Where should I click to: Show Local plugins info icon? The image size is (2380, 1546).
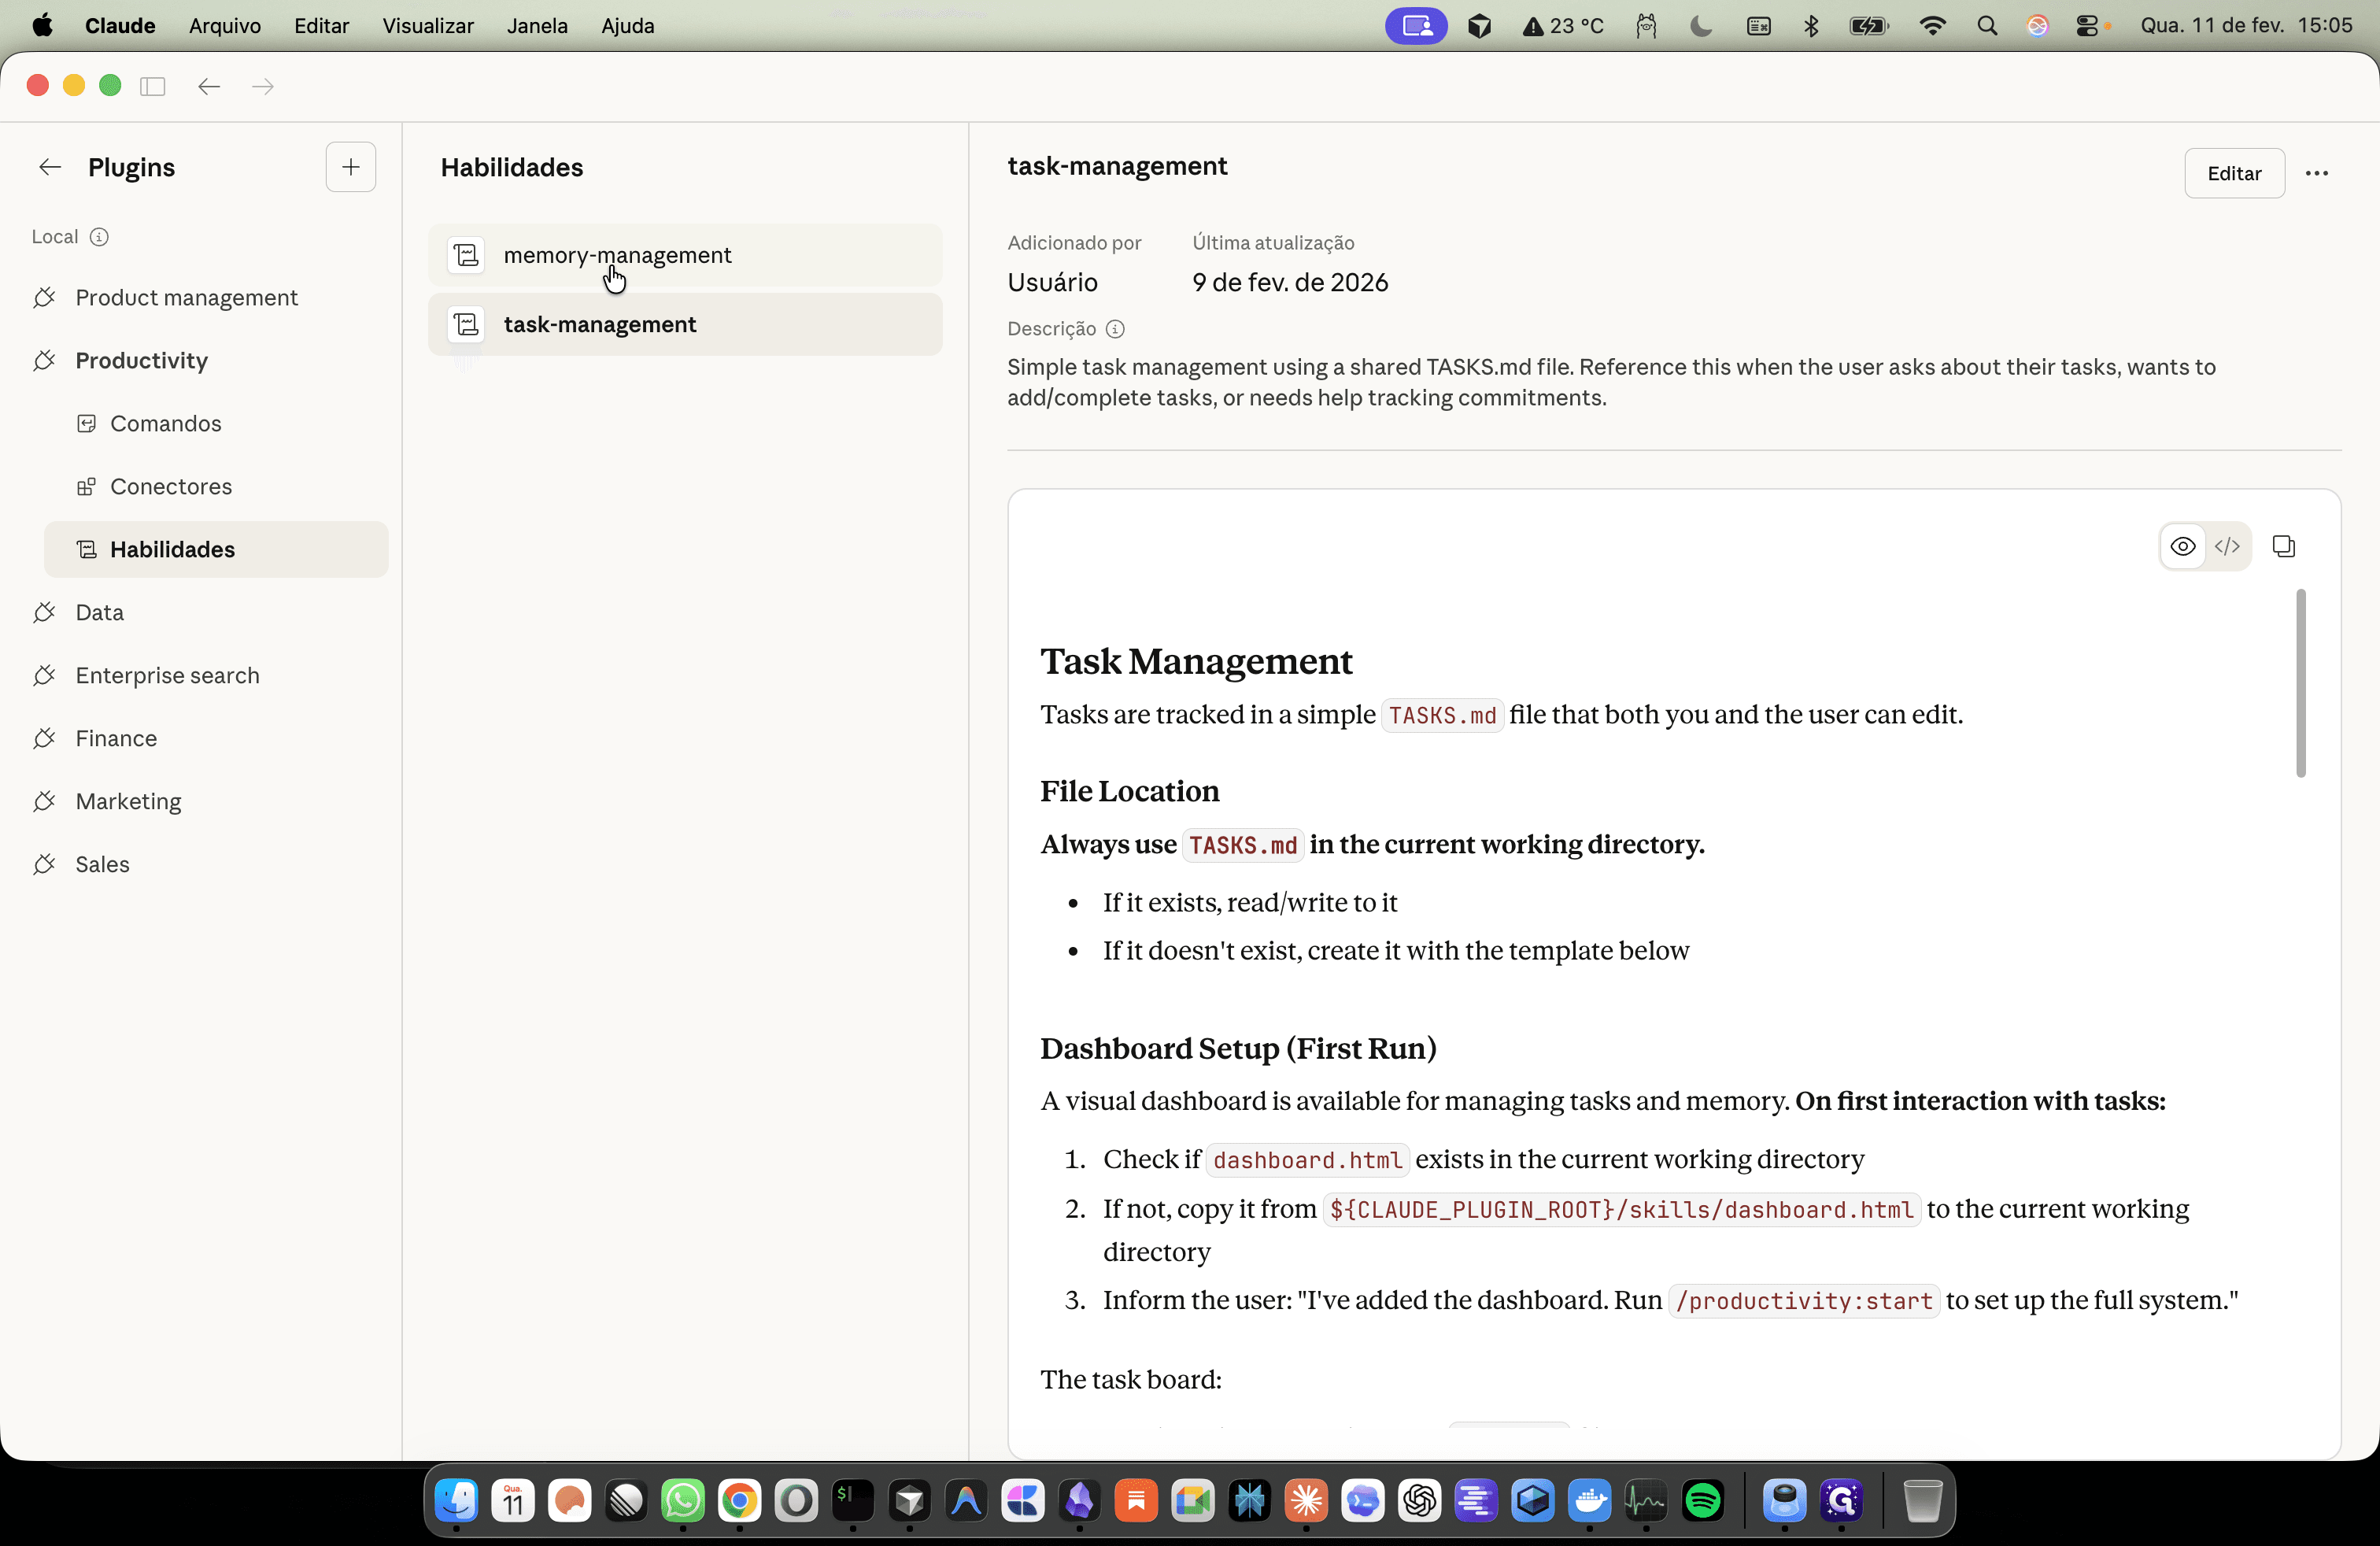(99, 237)
